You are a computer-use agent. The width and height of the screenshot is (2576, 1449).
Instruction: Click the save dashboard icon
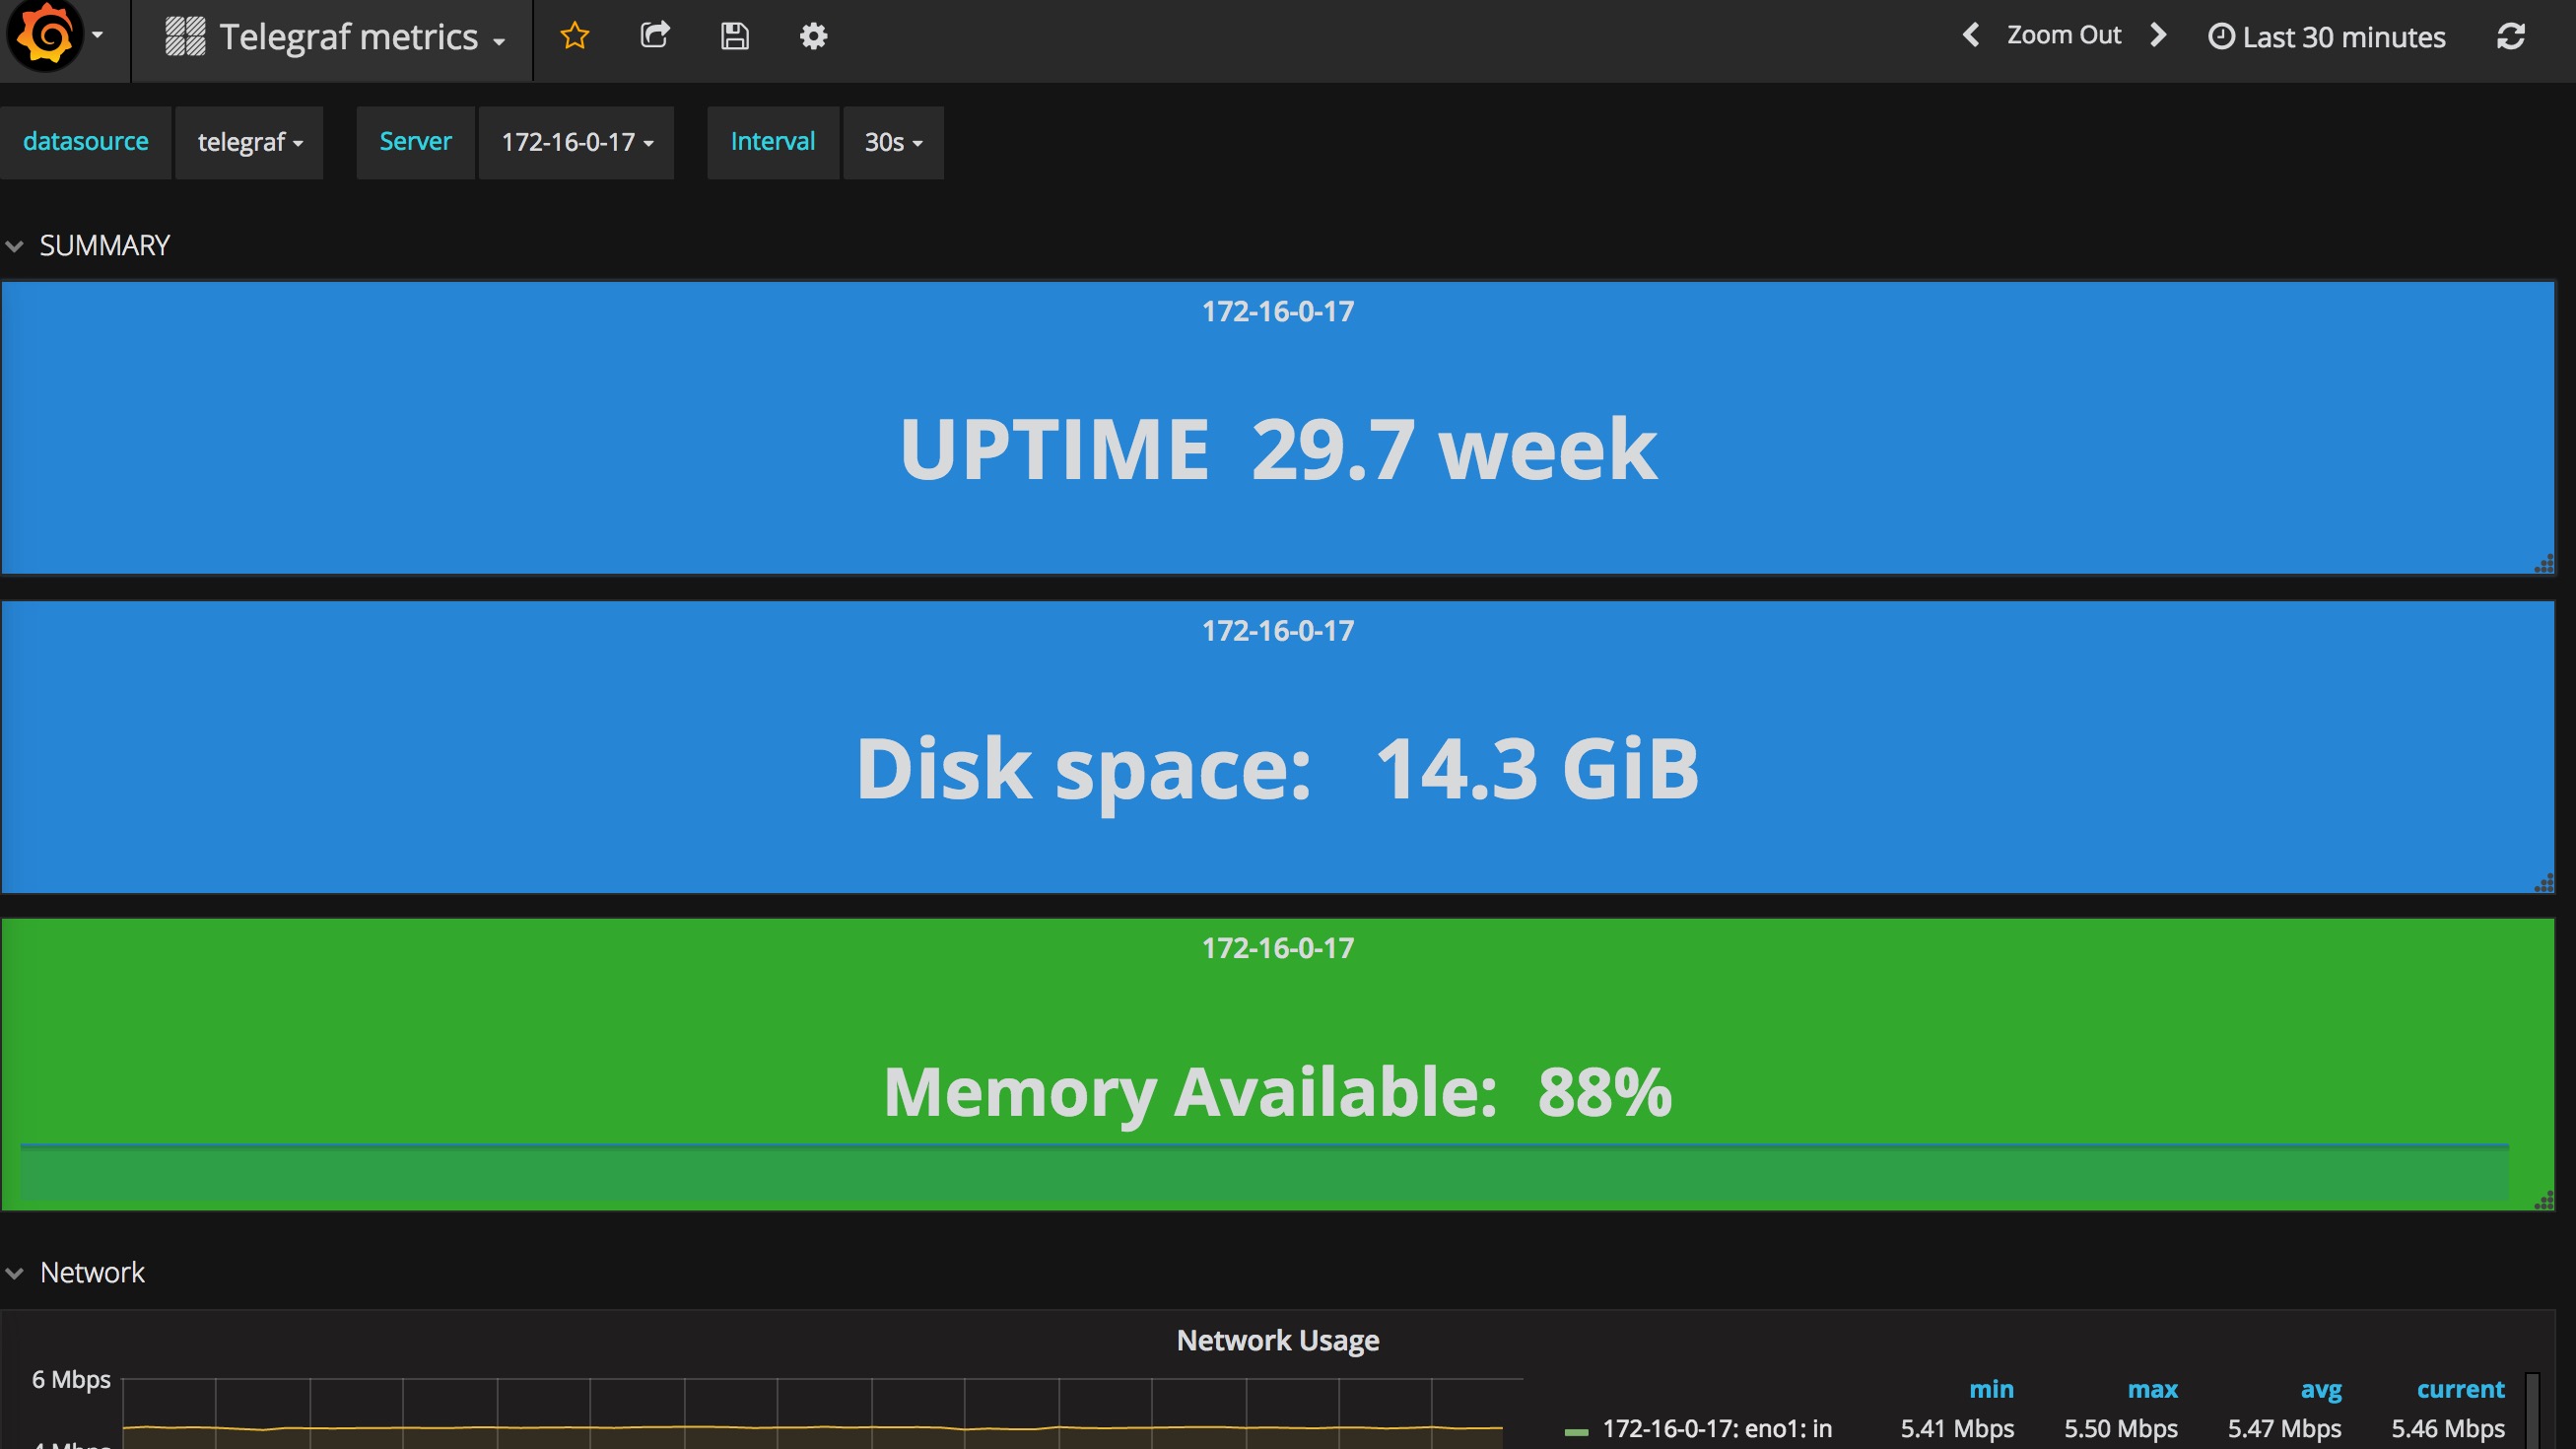pyautogui.click(x=734, y=35)
